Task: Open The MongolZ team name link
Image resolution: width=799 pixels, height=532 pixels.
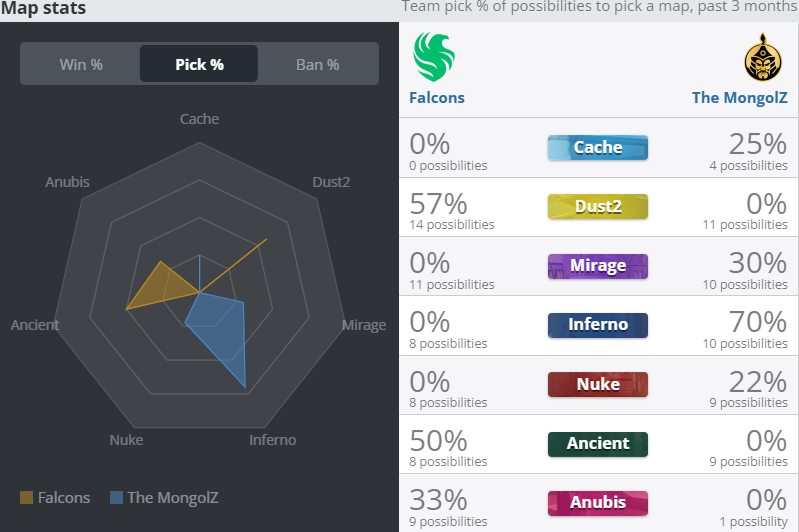Action: pyautogui.click(x=739, y=98)
